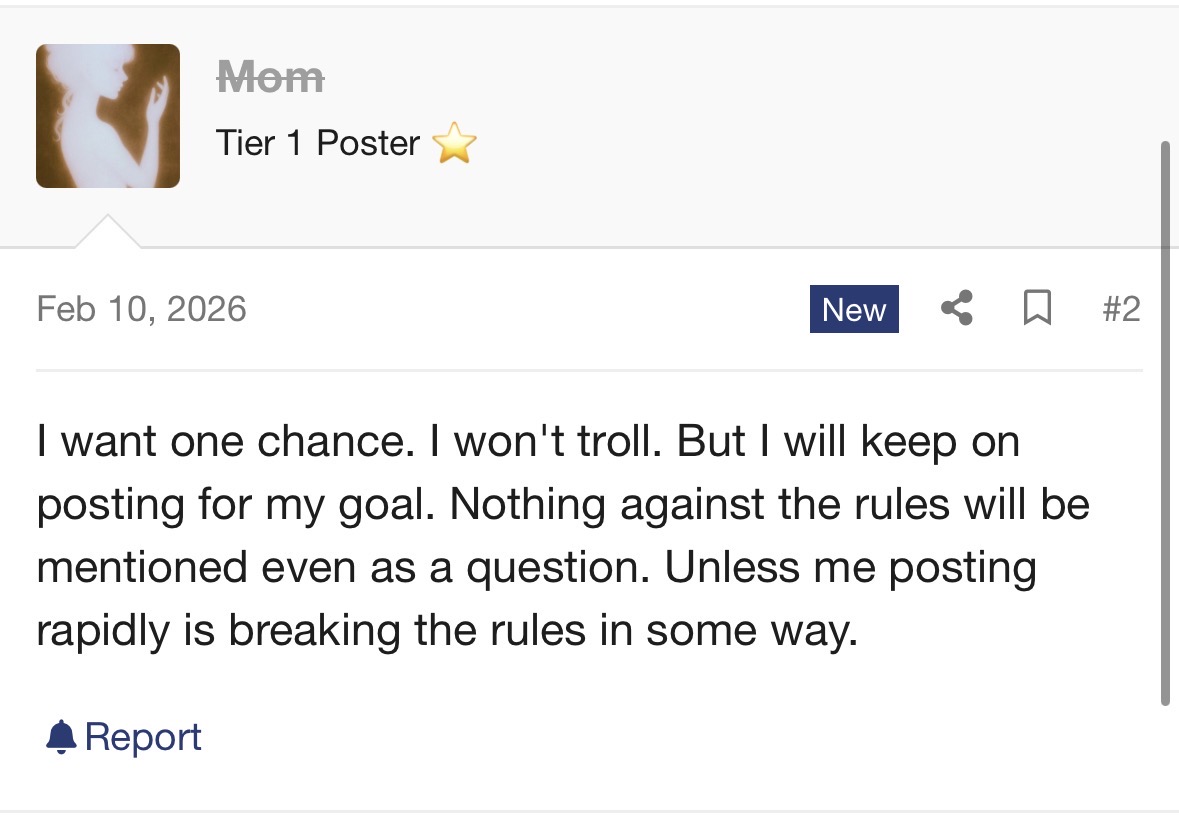
Task: Click the share icon on post #2
Action: (957, 309)
